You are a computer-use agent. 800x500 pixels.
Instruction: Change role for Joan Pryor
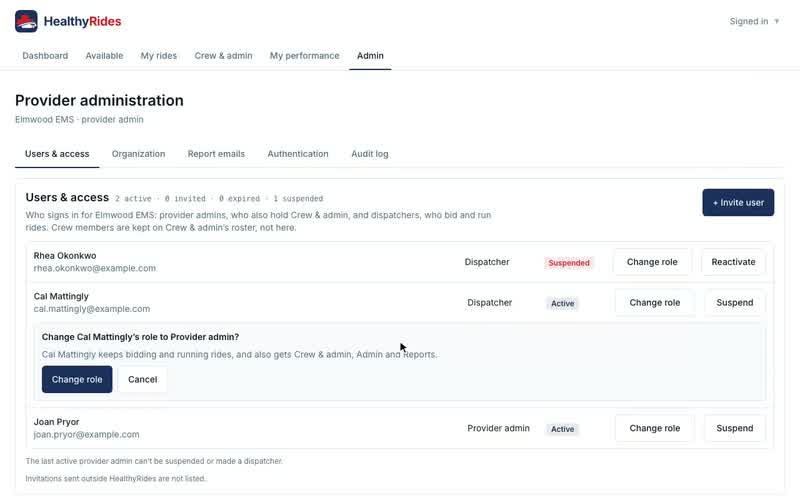655,428
